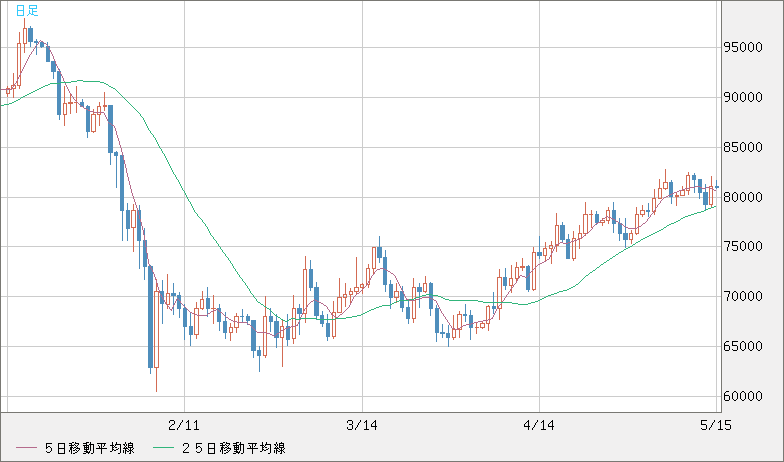
Task: Click the 2/11 date label
Action: [x=184, y=426]
